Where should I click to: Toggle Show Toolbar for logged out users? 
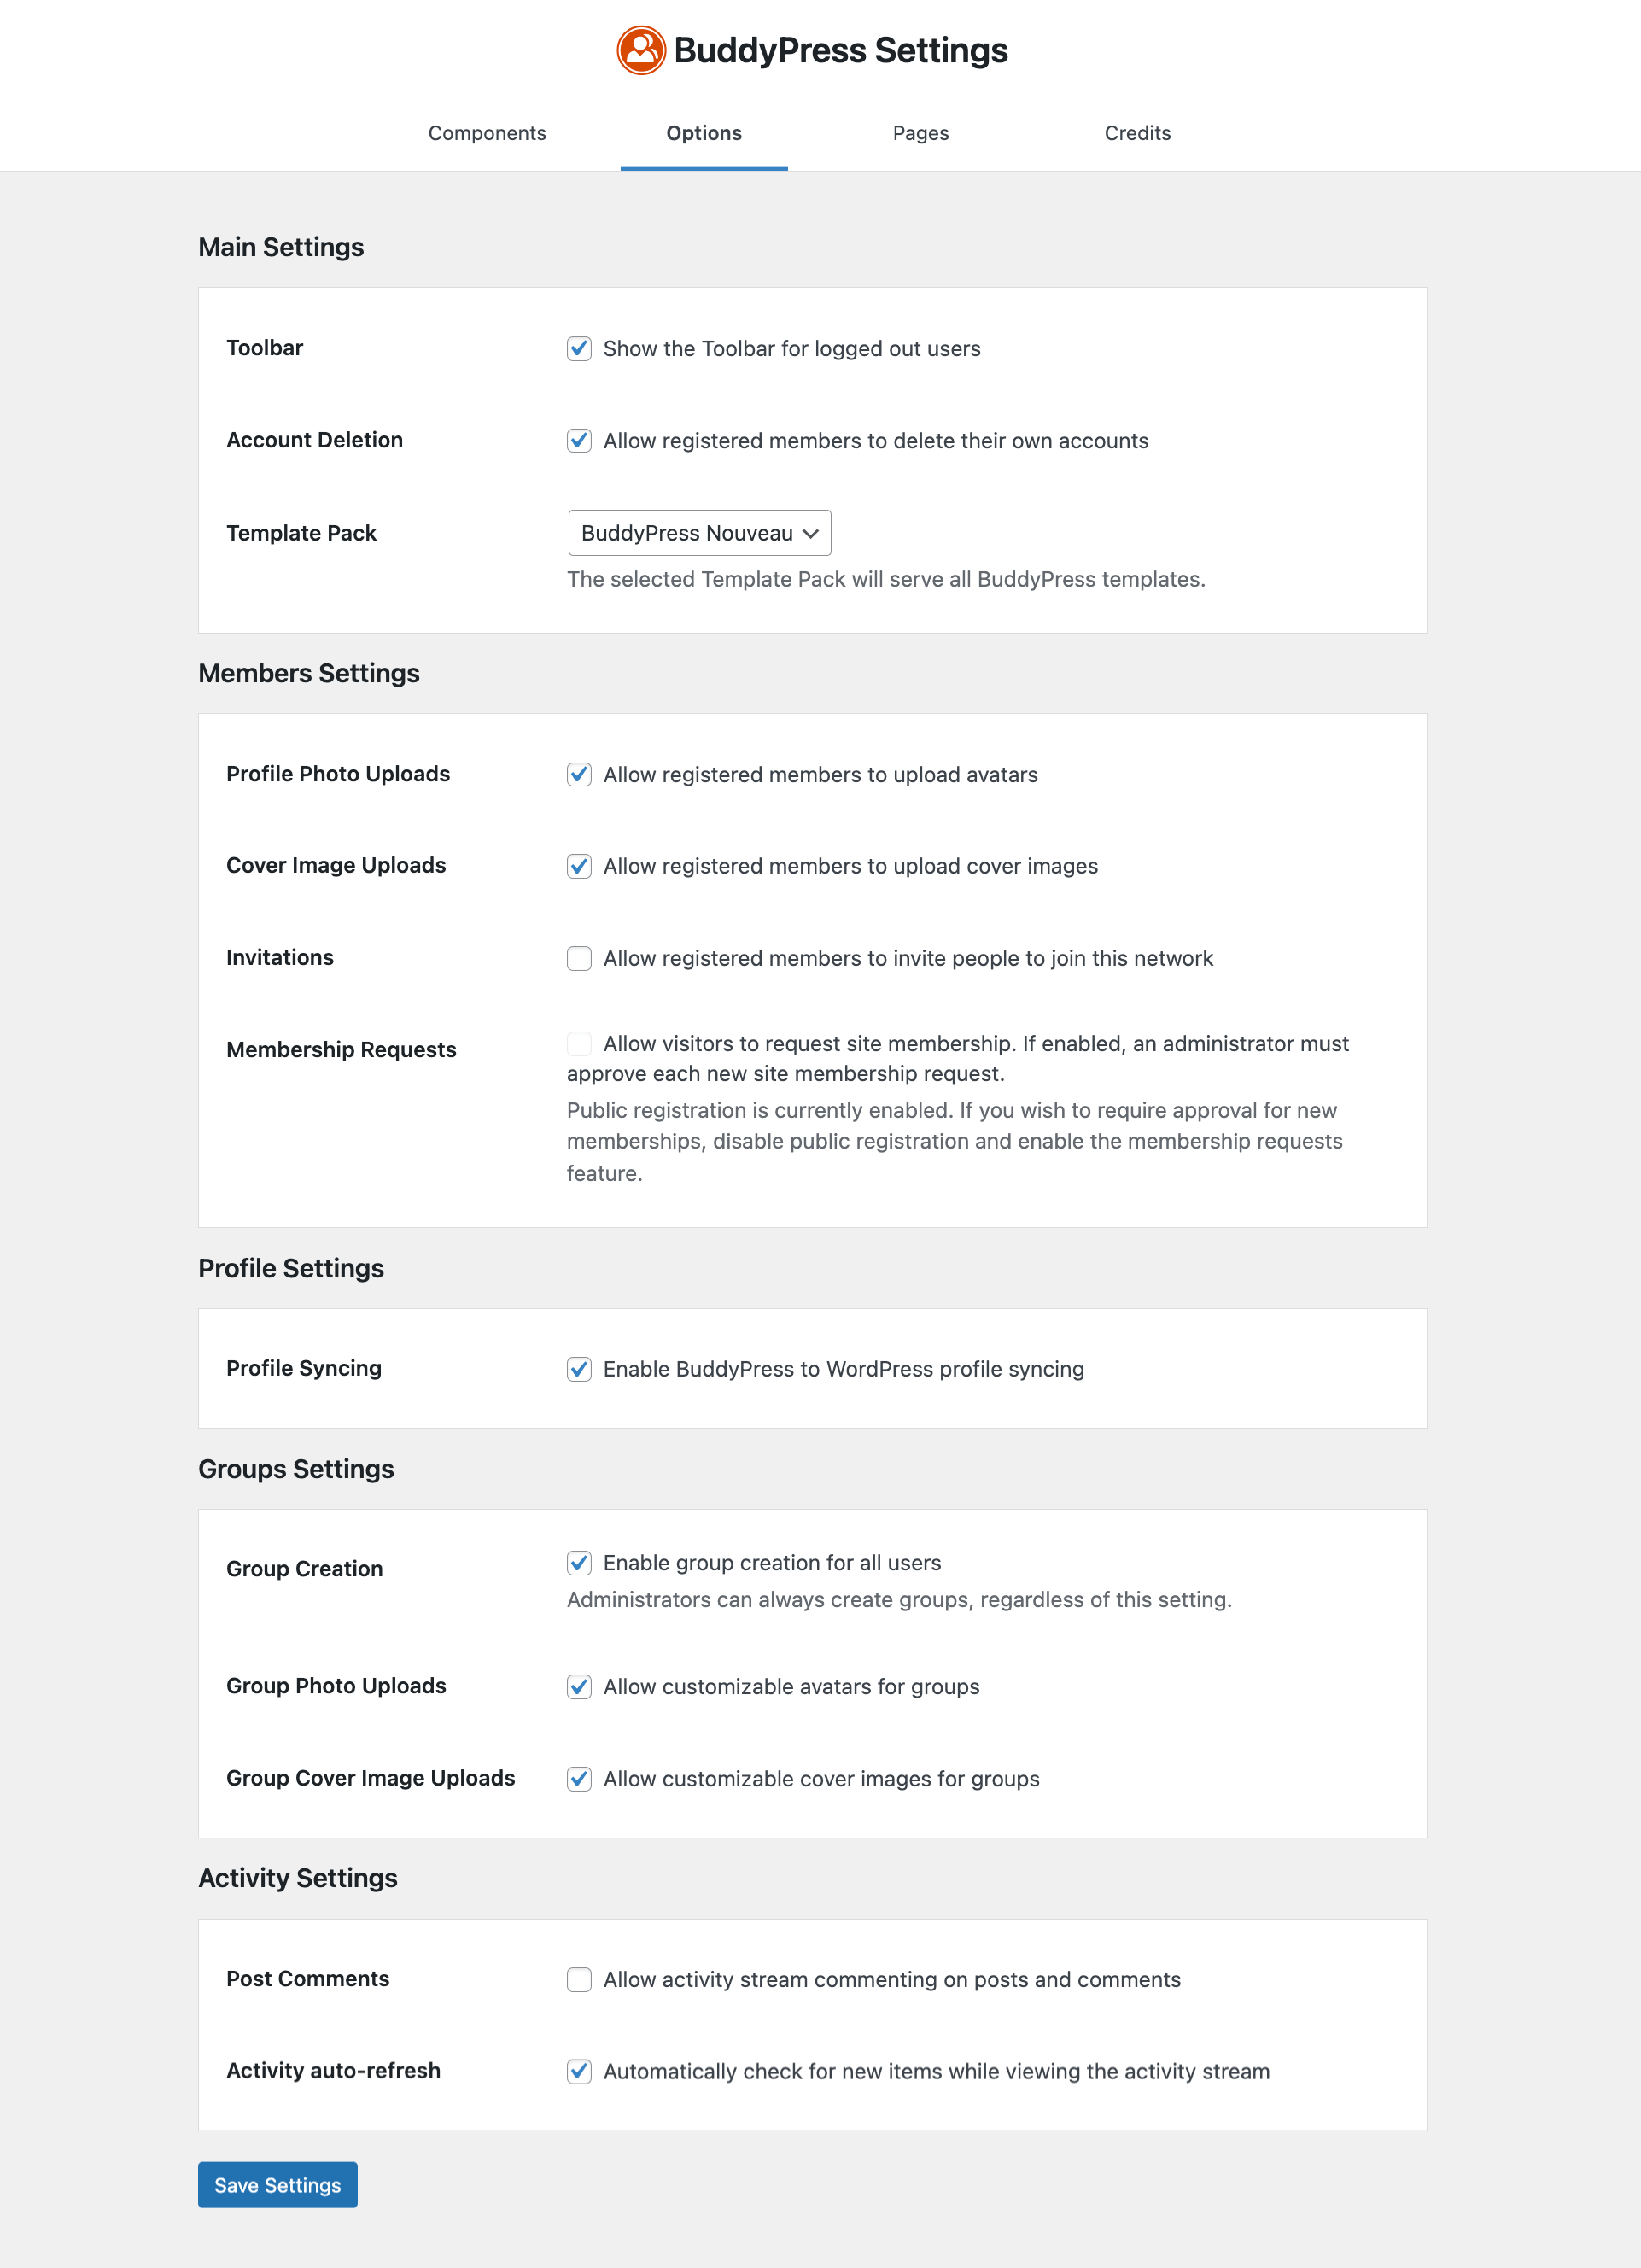pos(577,348)
